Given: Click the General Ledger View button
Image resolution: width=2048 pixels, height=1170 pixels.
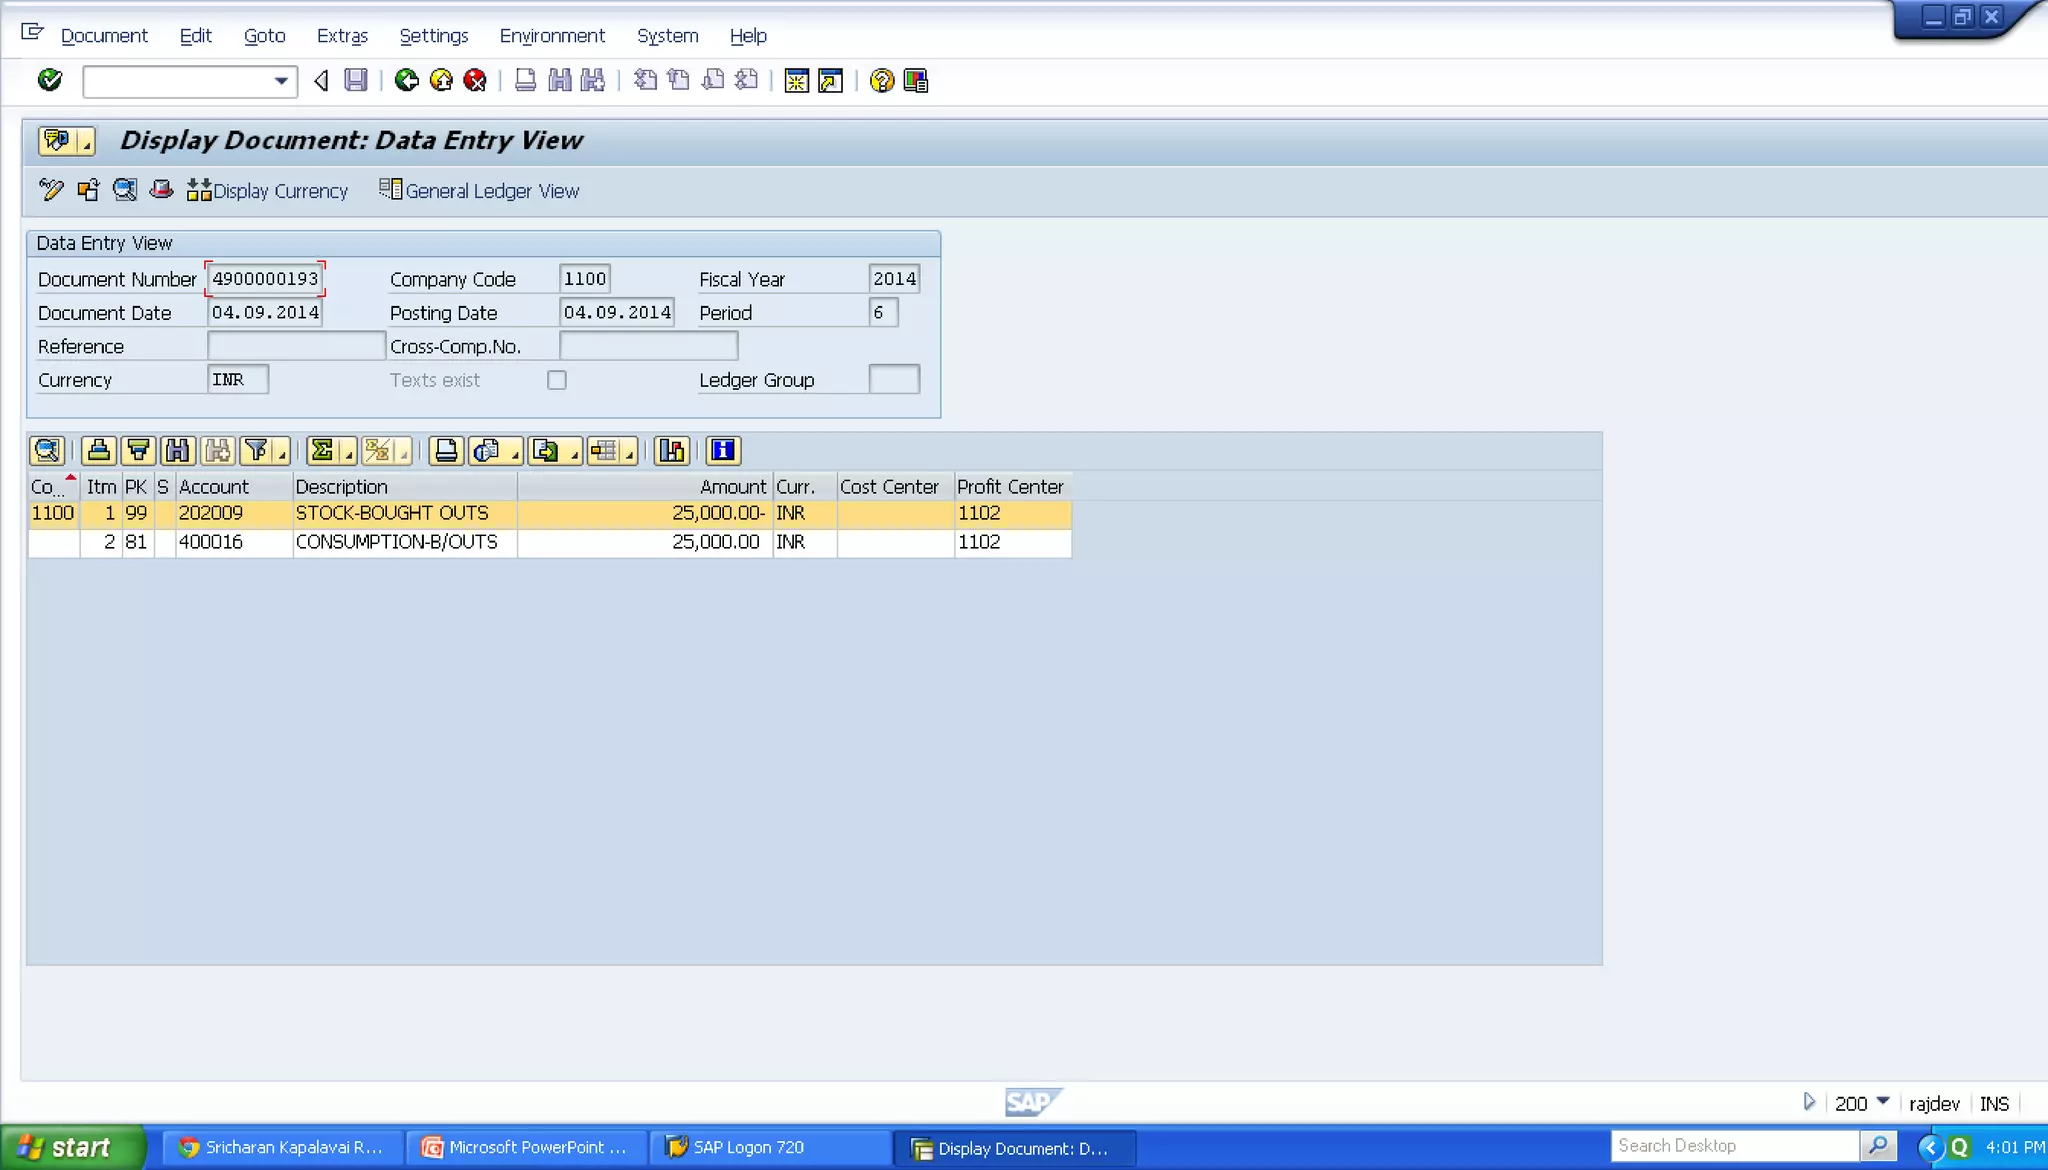Looking at the screenshot, I should click(479, 190).
